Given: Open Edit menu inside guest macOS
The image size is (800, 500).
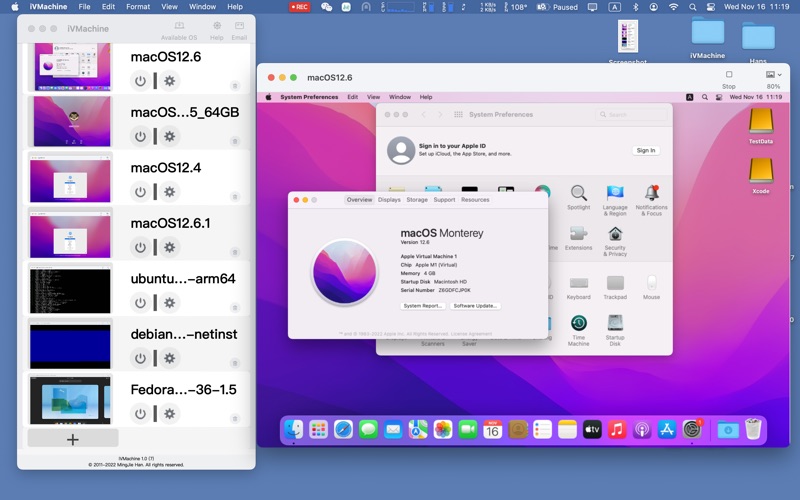Looking at the screenshot, I should click(x=353, y=97).
